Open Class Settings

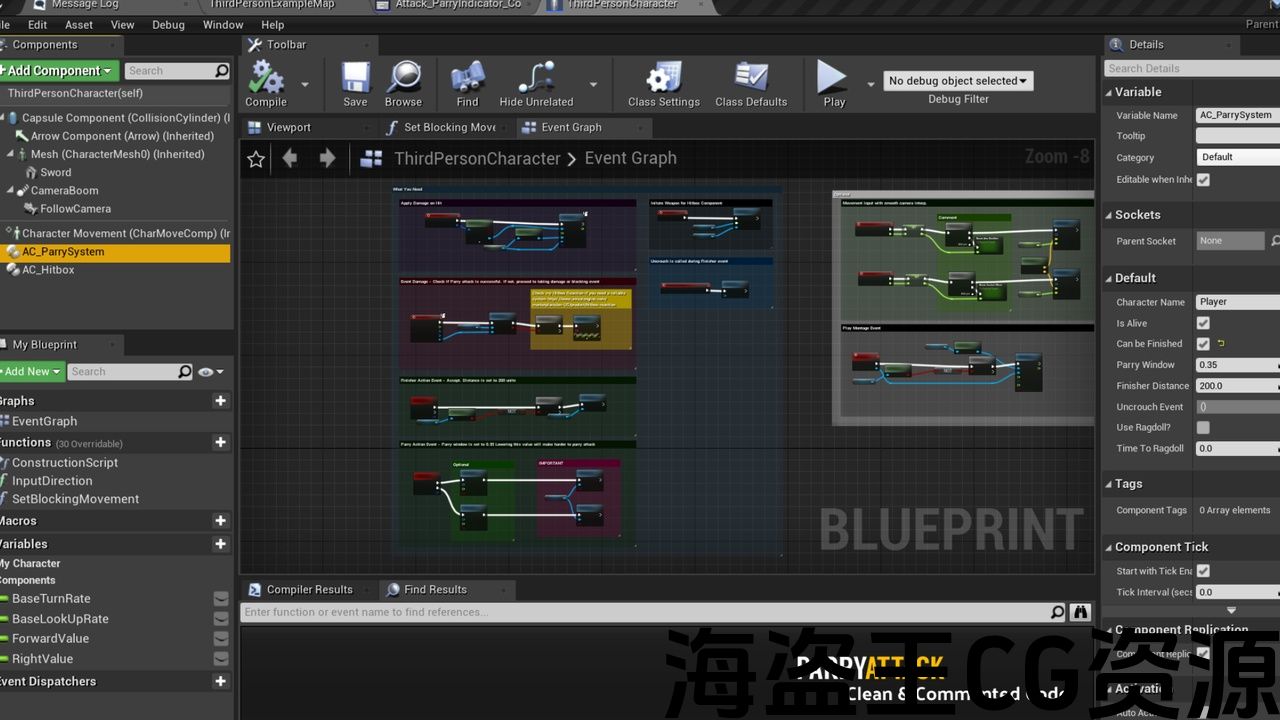663,79
